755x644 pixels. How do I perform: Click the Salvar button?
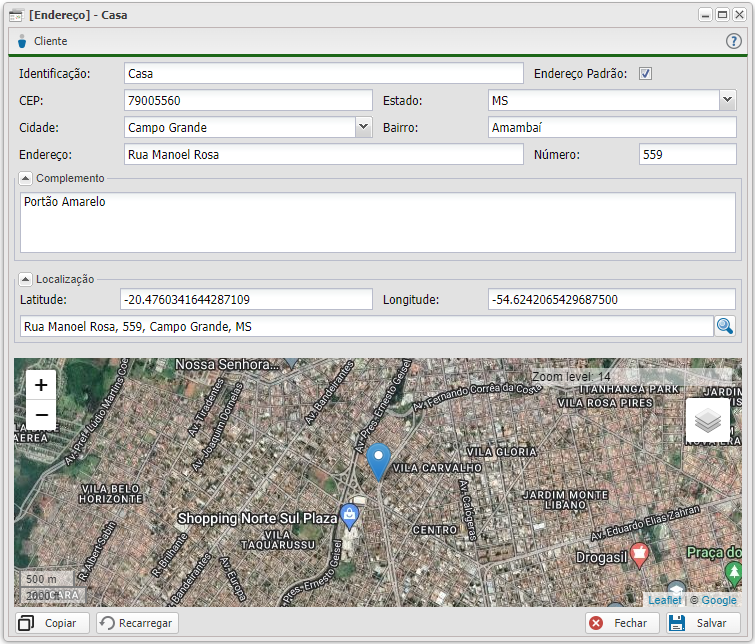(703, 623)
